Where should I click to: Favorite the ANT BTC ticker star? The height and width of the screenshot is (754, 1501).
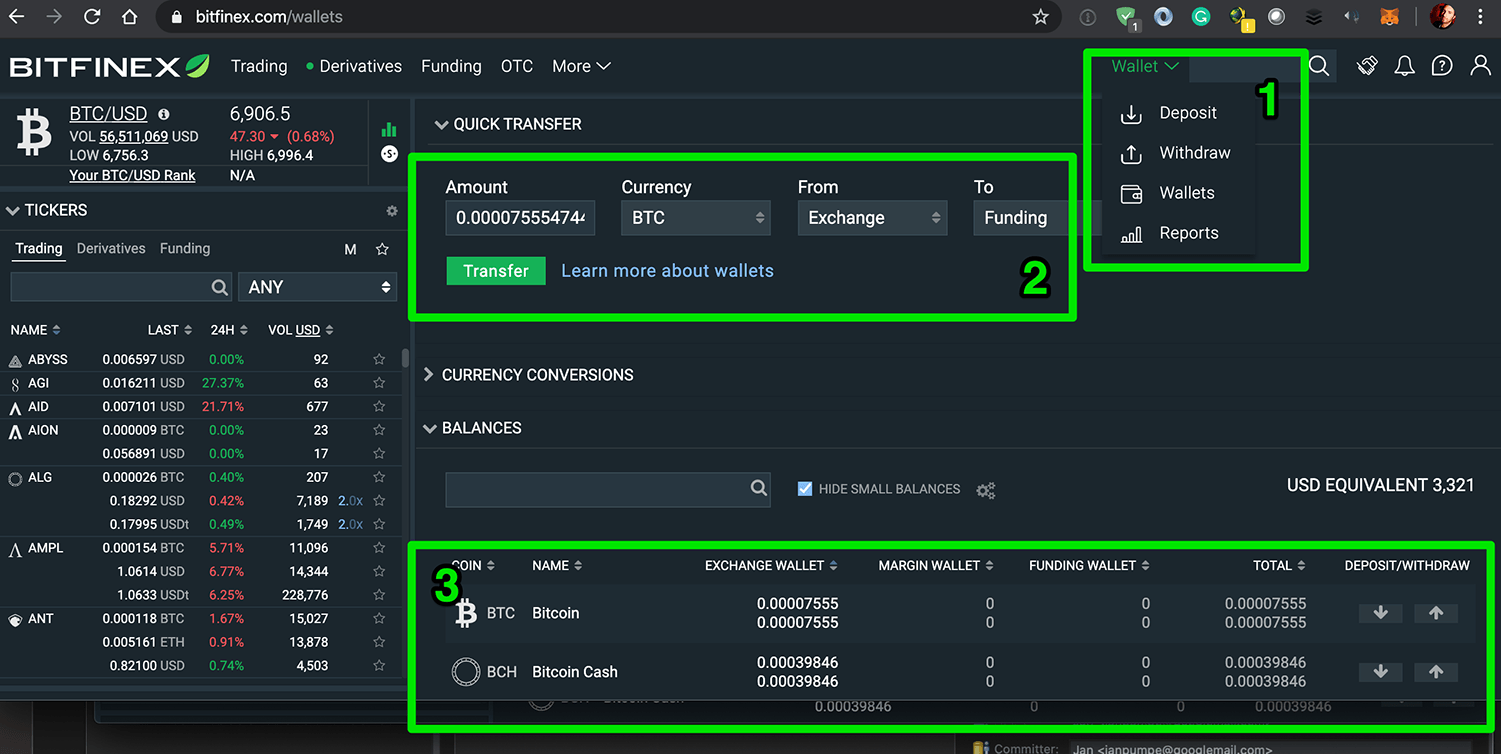click(379, 619)
